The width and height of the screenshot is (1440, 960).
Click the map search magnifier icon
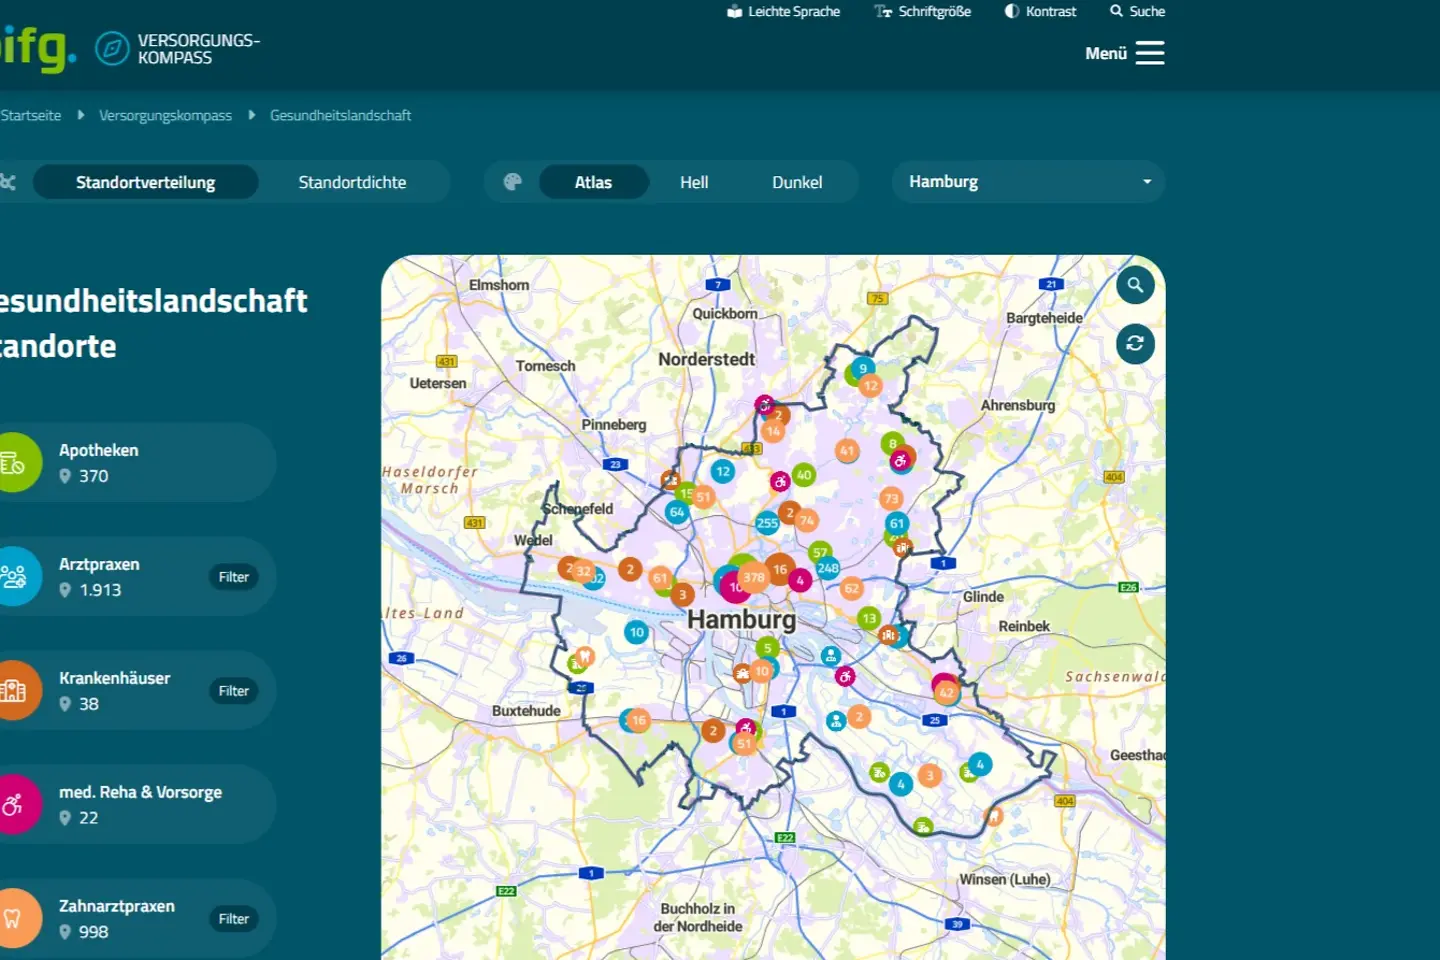coord(1135,285)
